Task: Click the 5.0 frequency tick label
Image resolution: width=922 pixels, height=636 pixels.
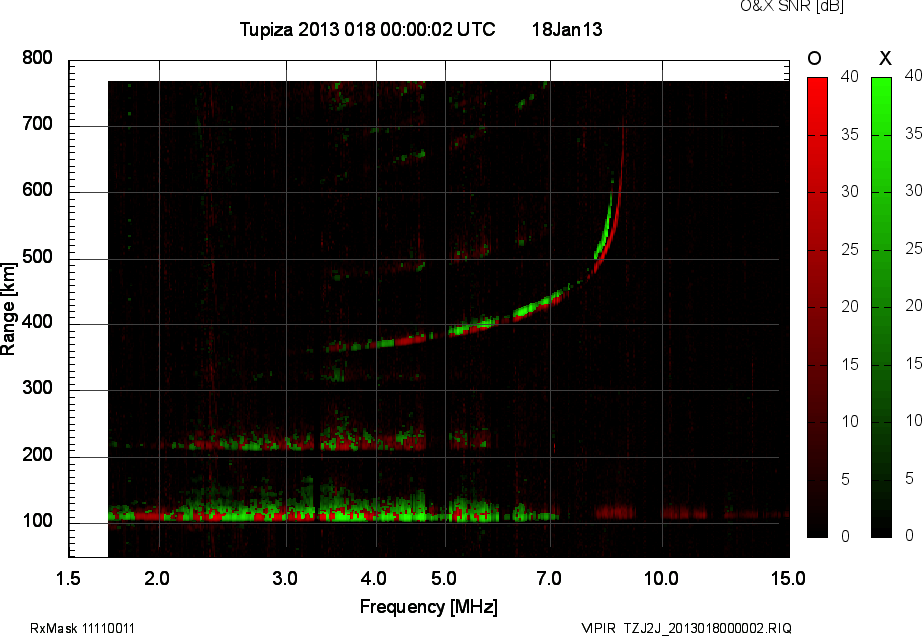Action: click(443, 578)
